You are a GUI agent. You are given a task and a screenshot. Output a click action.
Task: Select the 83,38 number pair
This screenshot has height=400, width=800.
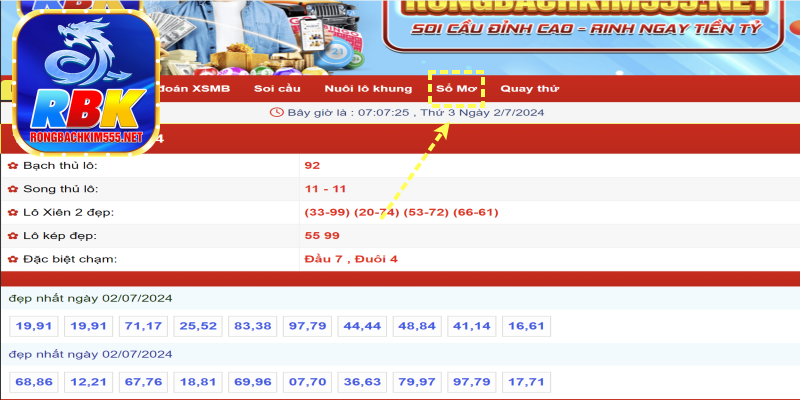[253, 326]
